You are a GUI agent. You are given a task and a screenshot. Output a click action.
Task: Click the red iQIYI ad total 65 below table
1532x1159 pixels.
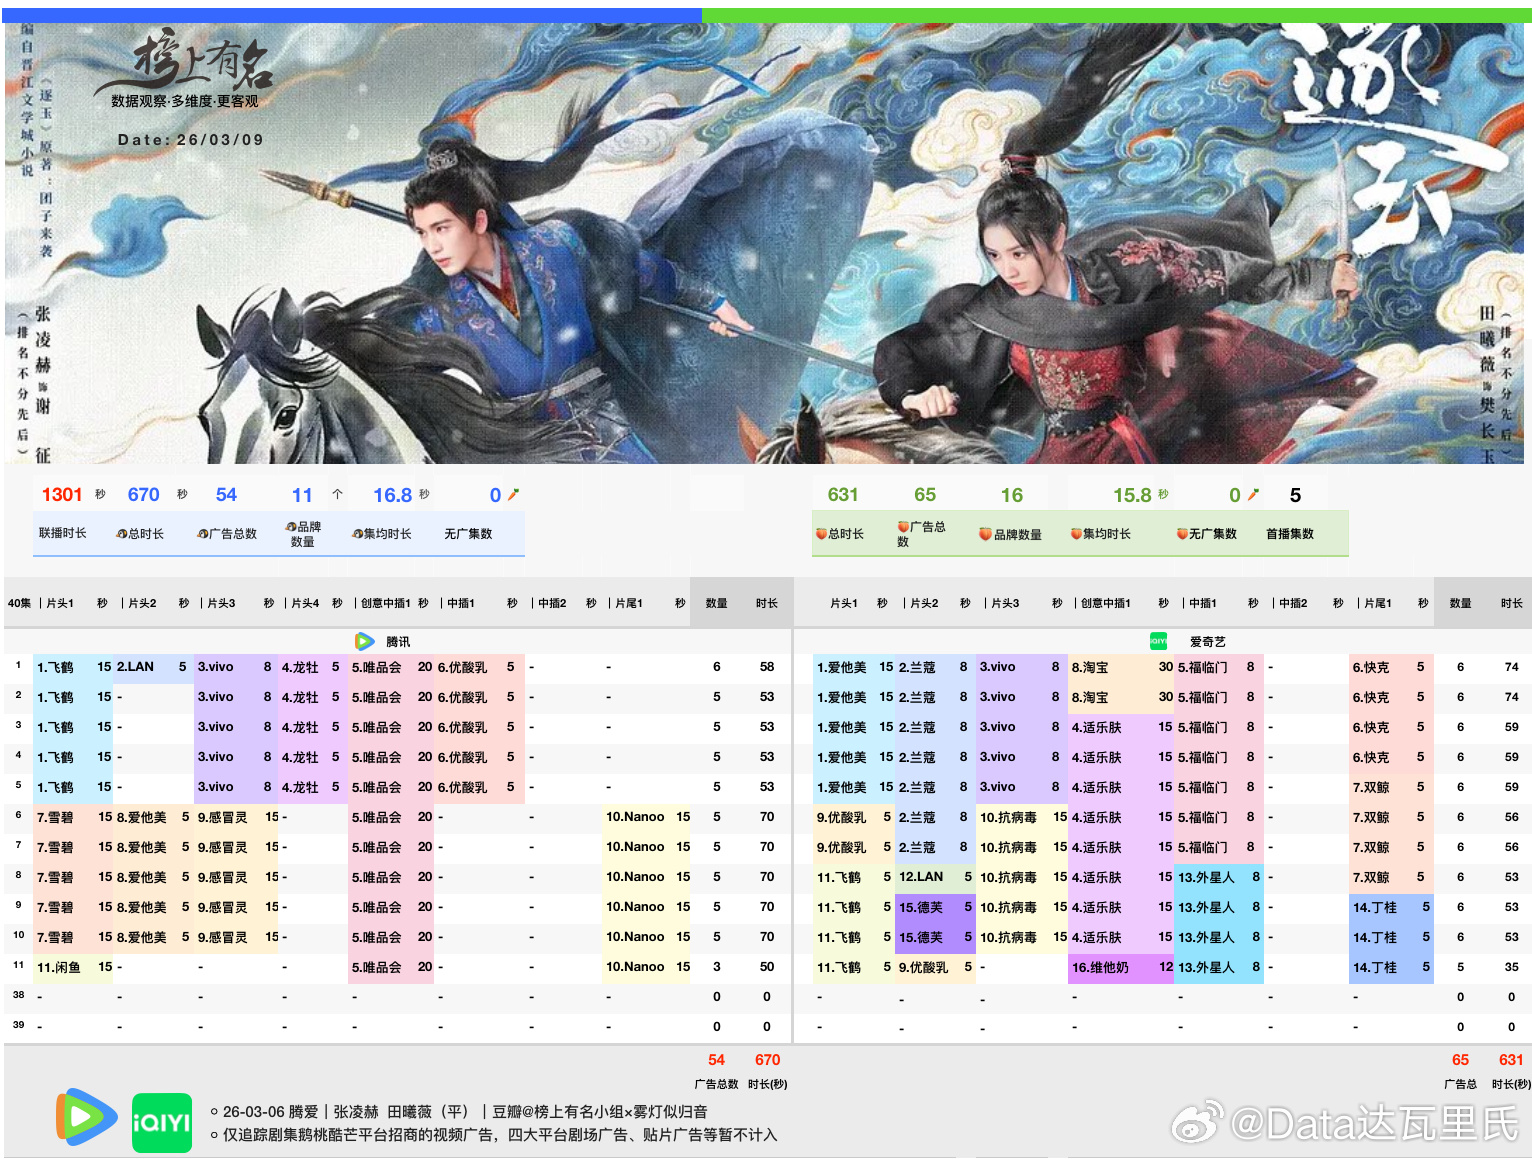(1460, 1060)
